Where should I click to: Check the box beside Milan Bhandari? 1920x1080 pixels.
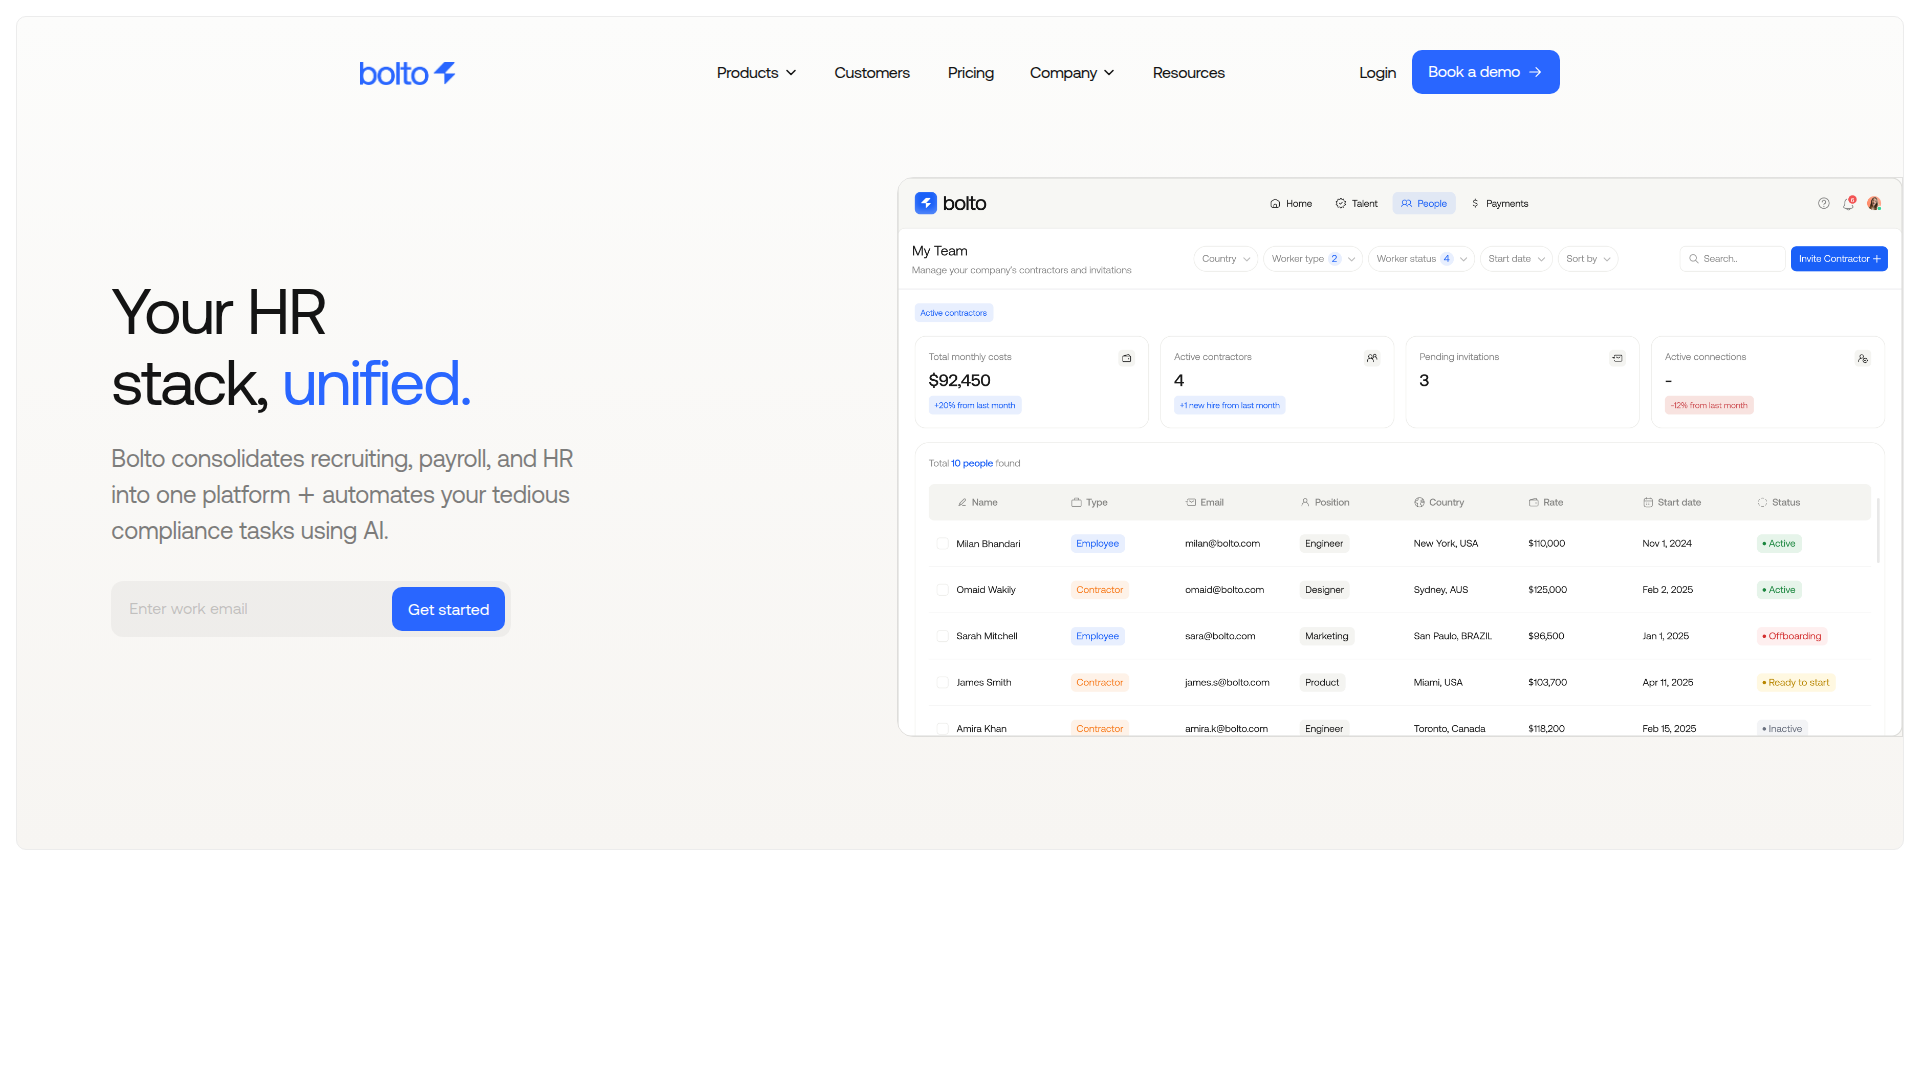point(942,544)
